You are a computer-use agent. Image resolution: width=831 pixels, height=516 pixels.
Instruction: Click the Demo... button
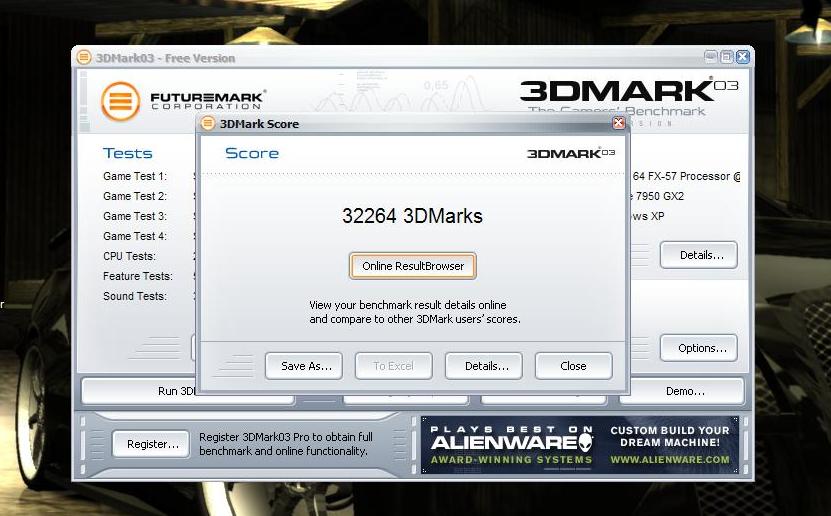tap(682, 391)
